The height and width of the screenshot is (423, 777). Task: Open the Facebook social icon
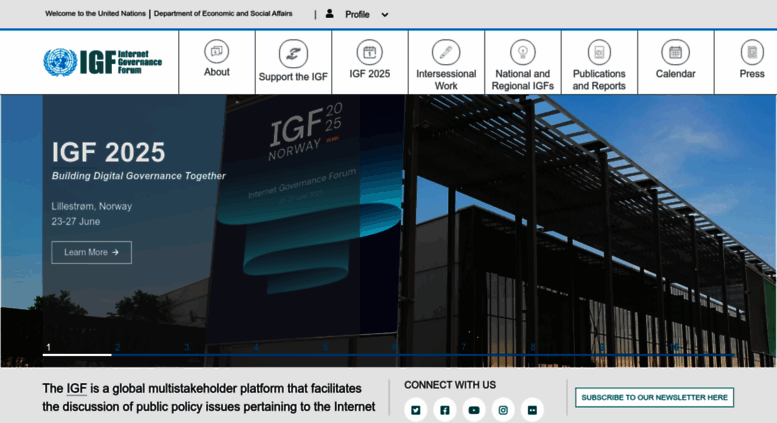tap(445, 410)
